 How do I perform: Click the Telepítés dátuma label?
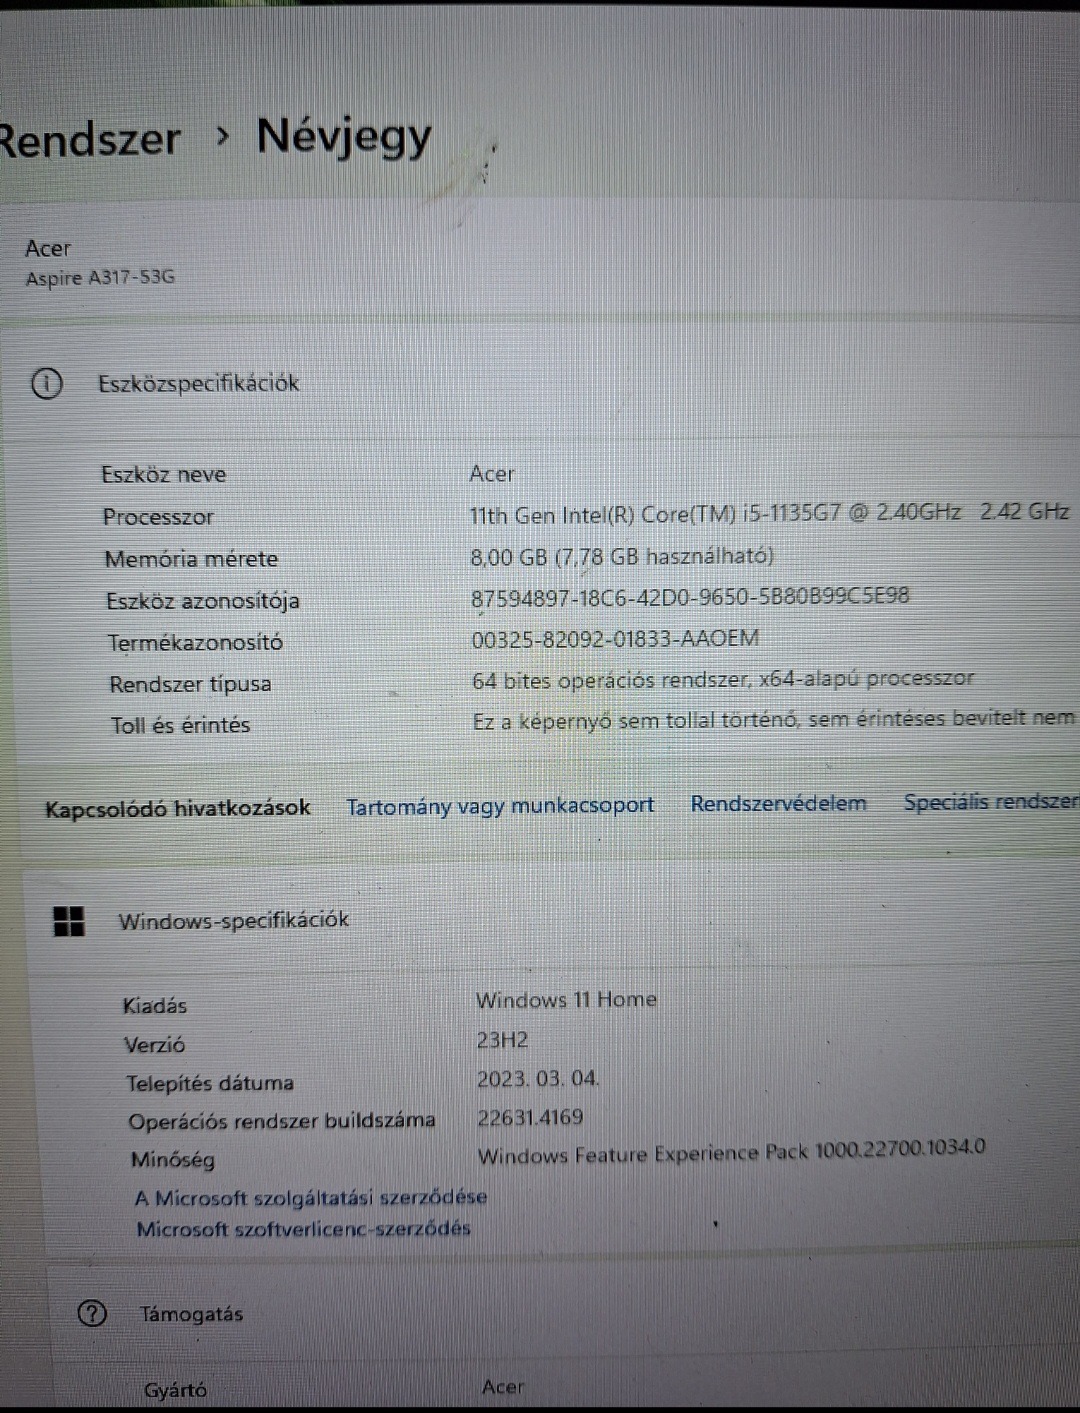pyautogui.click(x=210, y=1083)
